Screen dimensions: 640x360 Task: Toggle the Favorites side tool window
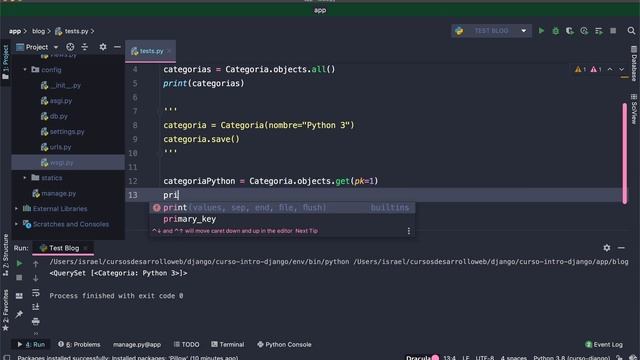[x=5, y=310]
